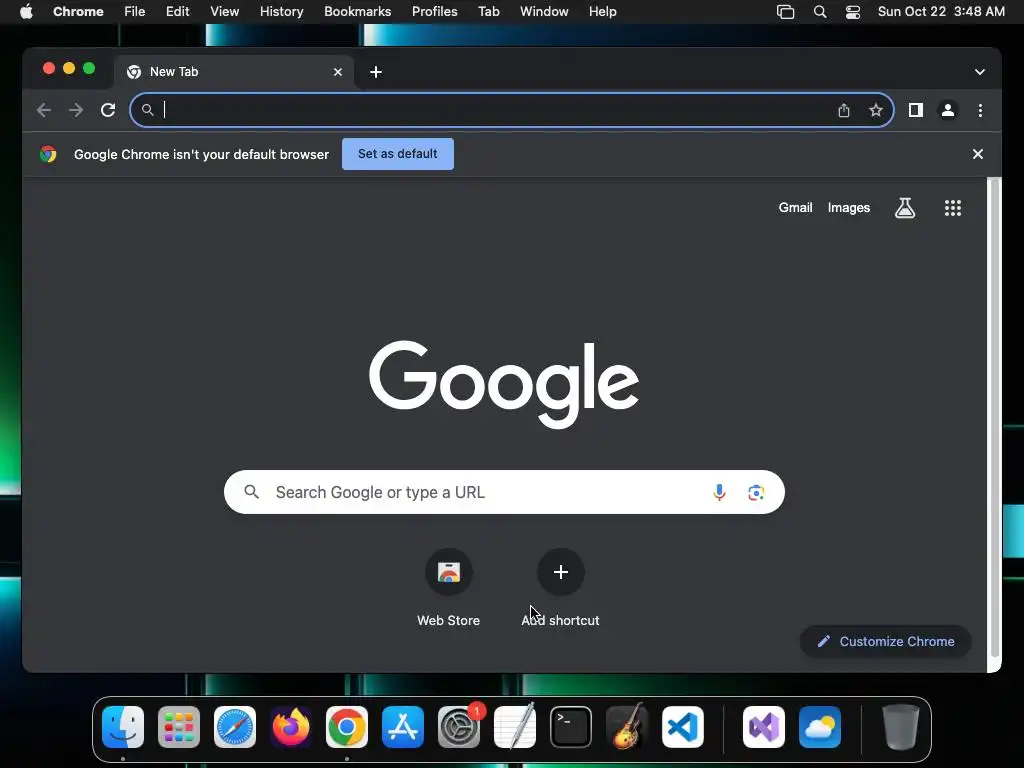Open the Chrome app menu
Image resolution: width=1024 pixels, height=768 pixels.
click(78, 12)
